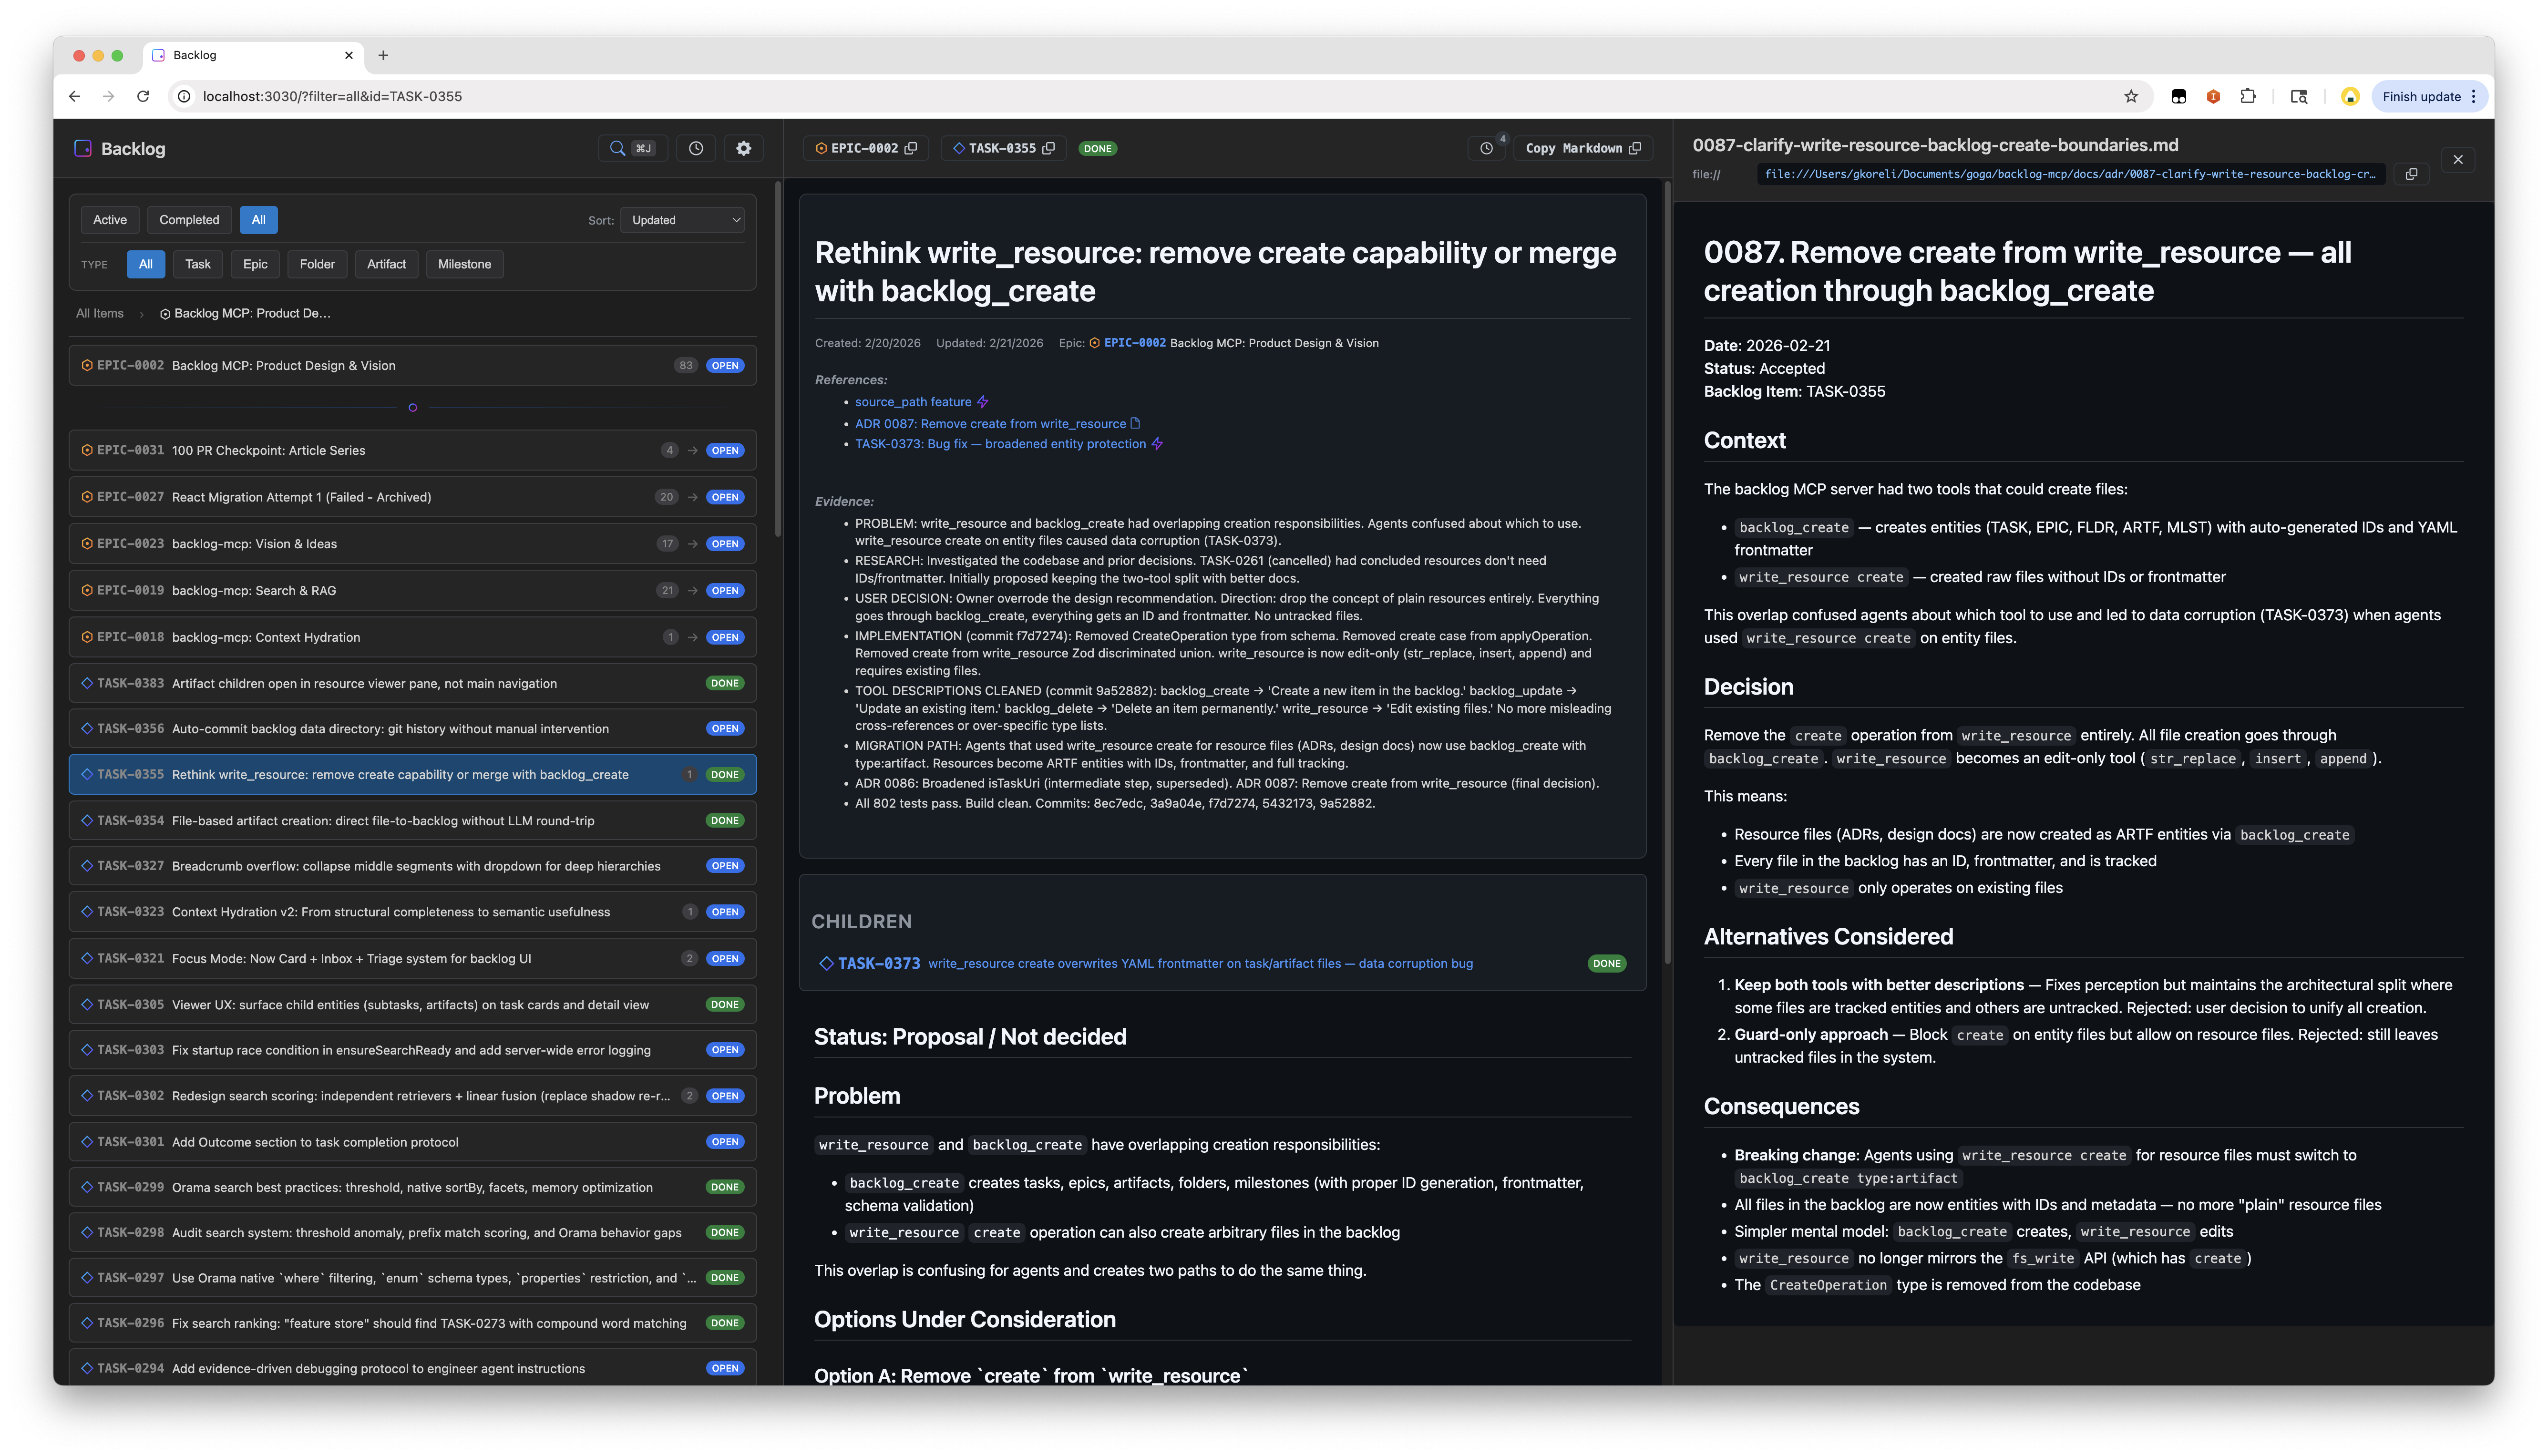Select the Milestone type tab
This screenshot has height=1456, width=2548.
point(464,264)
